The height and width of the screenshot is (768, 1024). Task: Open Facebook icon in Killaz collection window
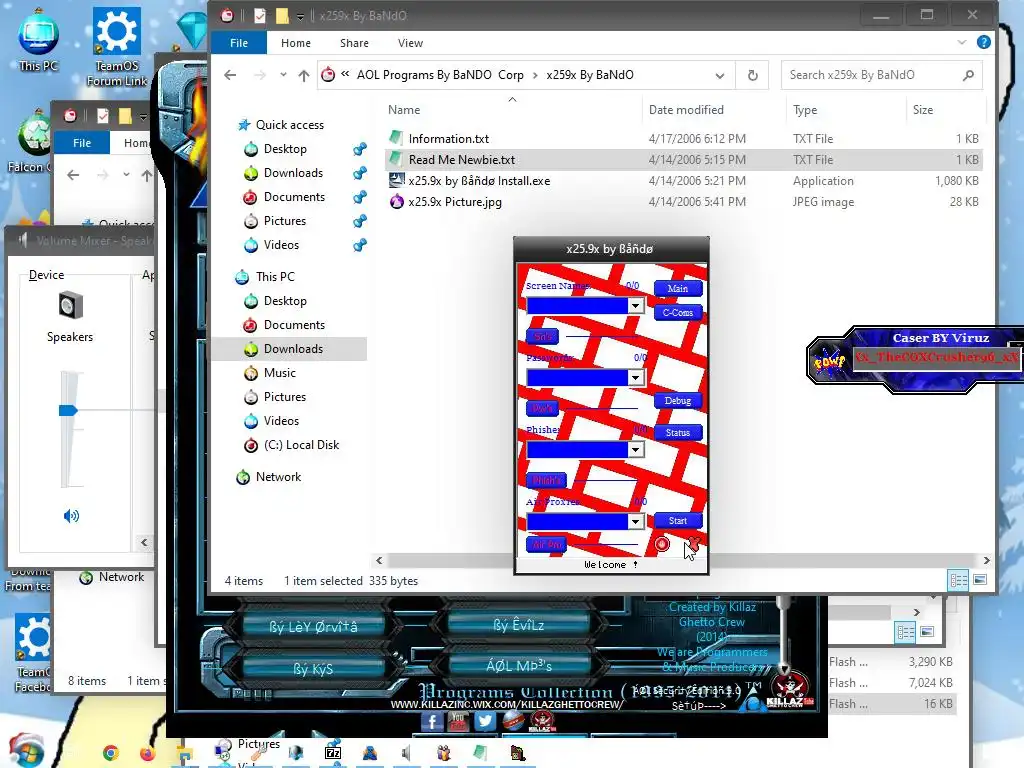432,721
